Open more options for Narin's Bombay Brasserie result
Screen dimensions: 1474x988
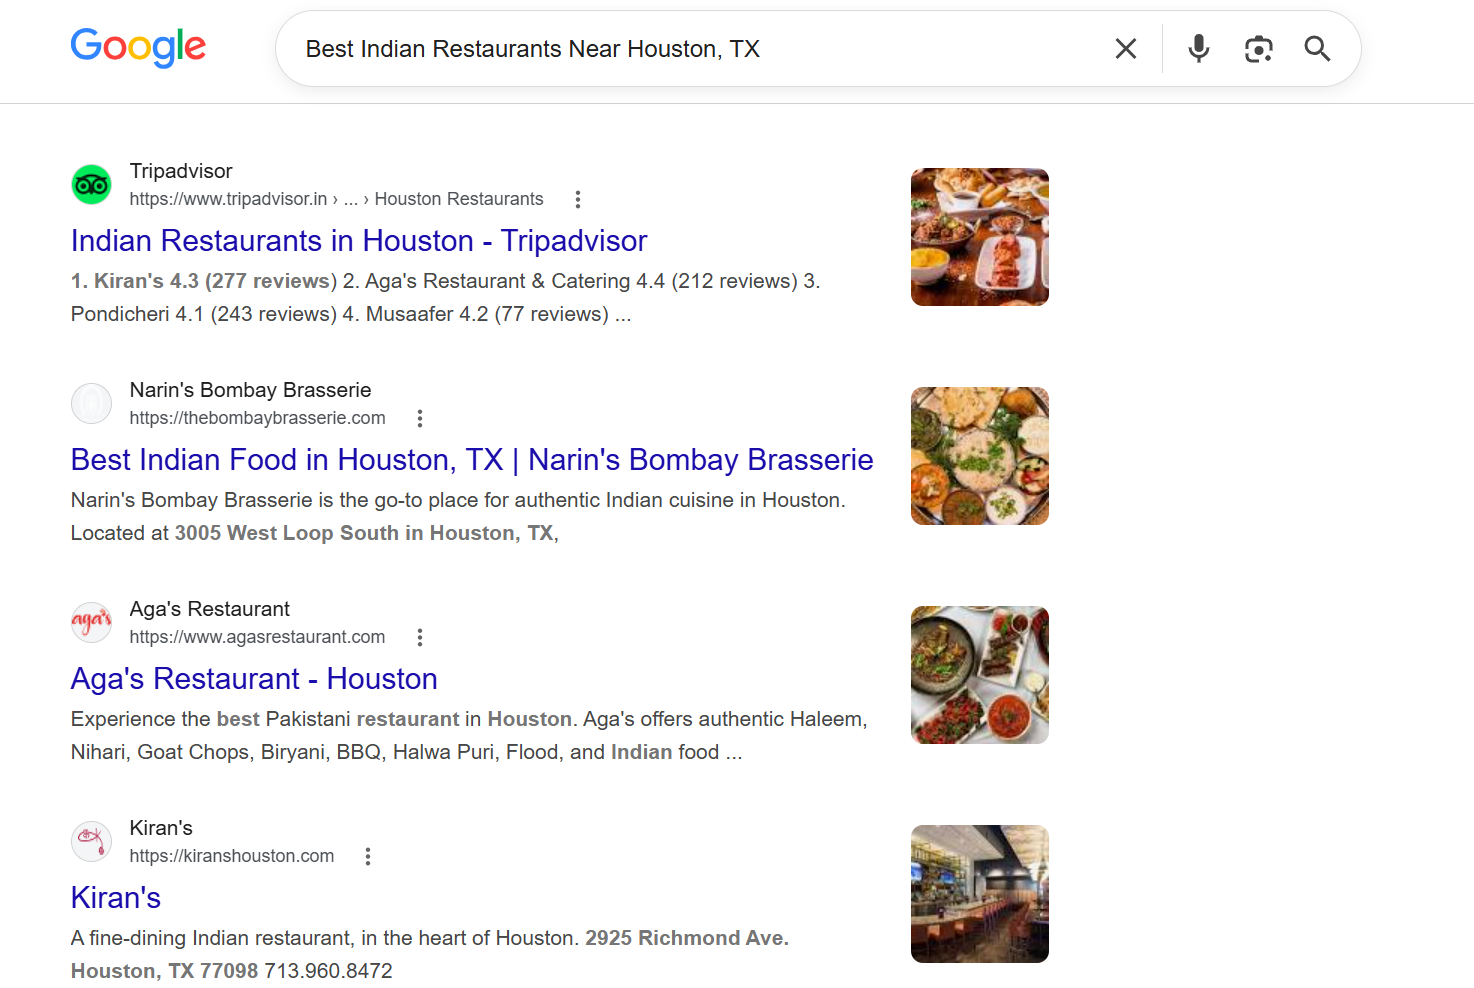(x=420, y=418)
